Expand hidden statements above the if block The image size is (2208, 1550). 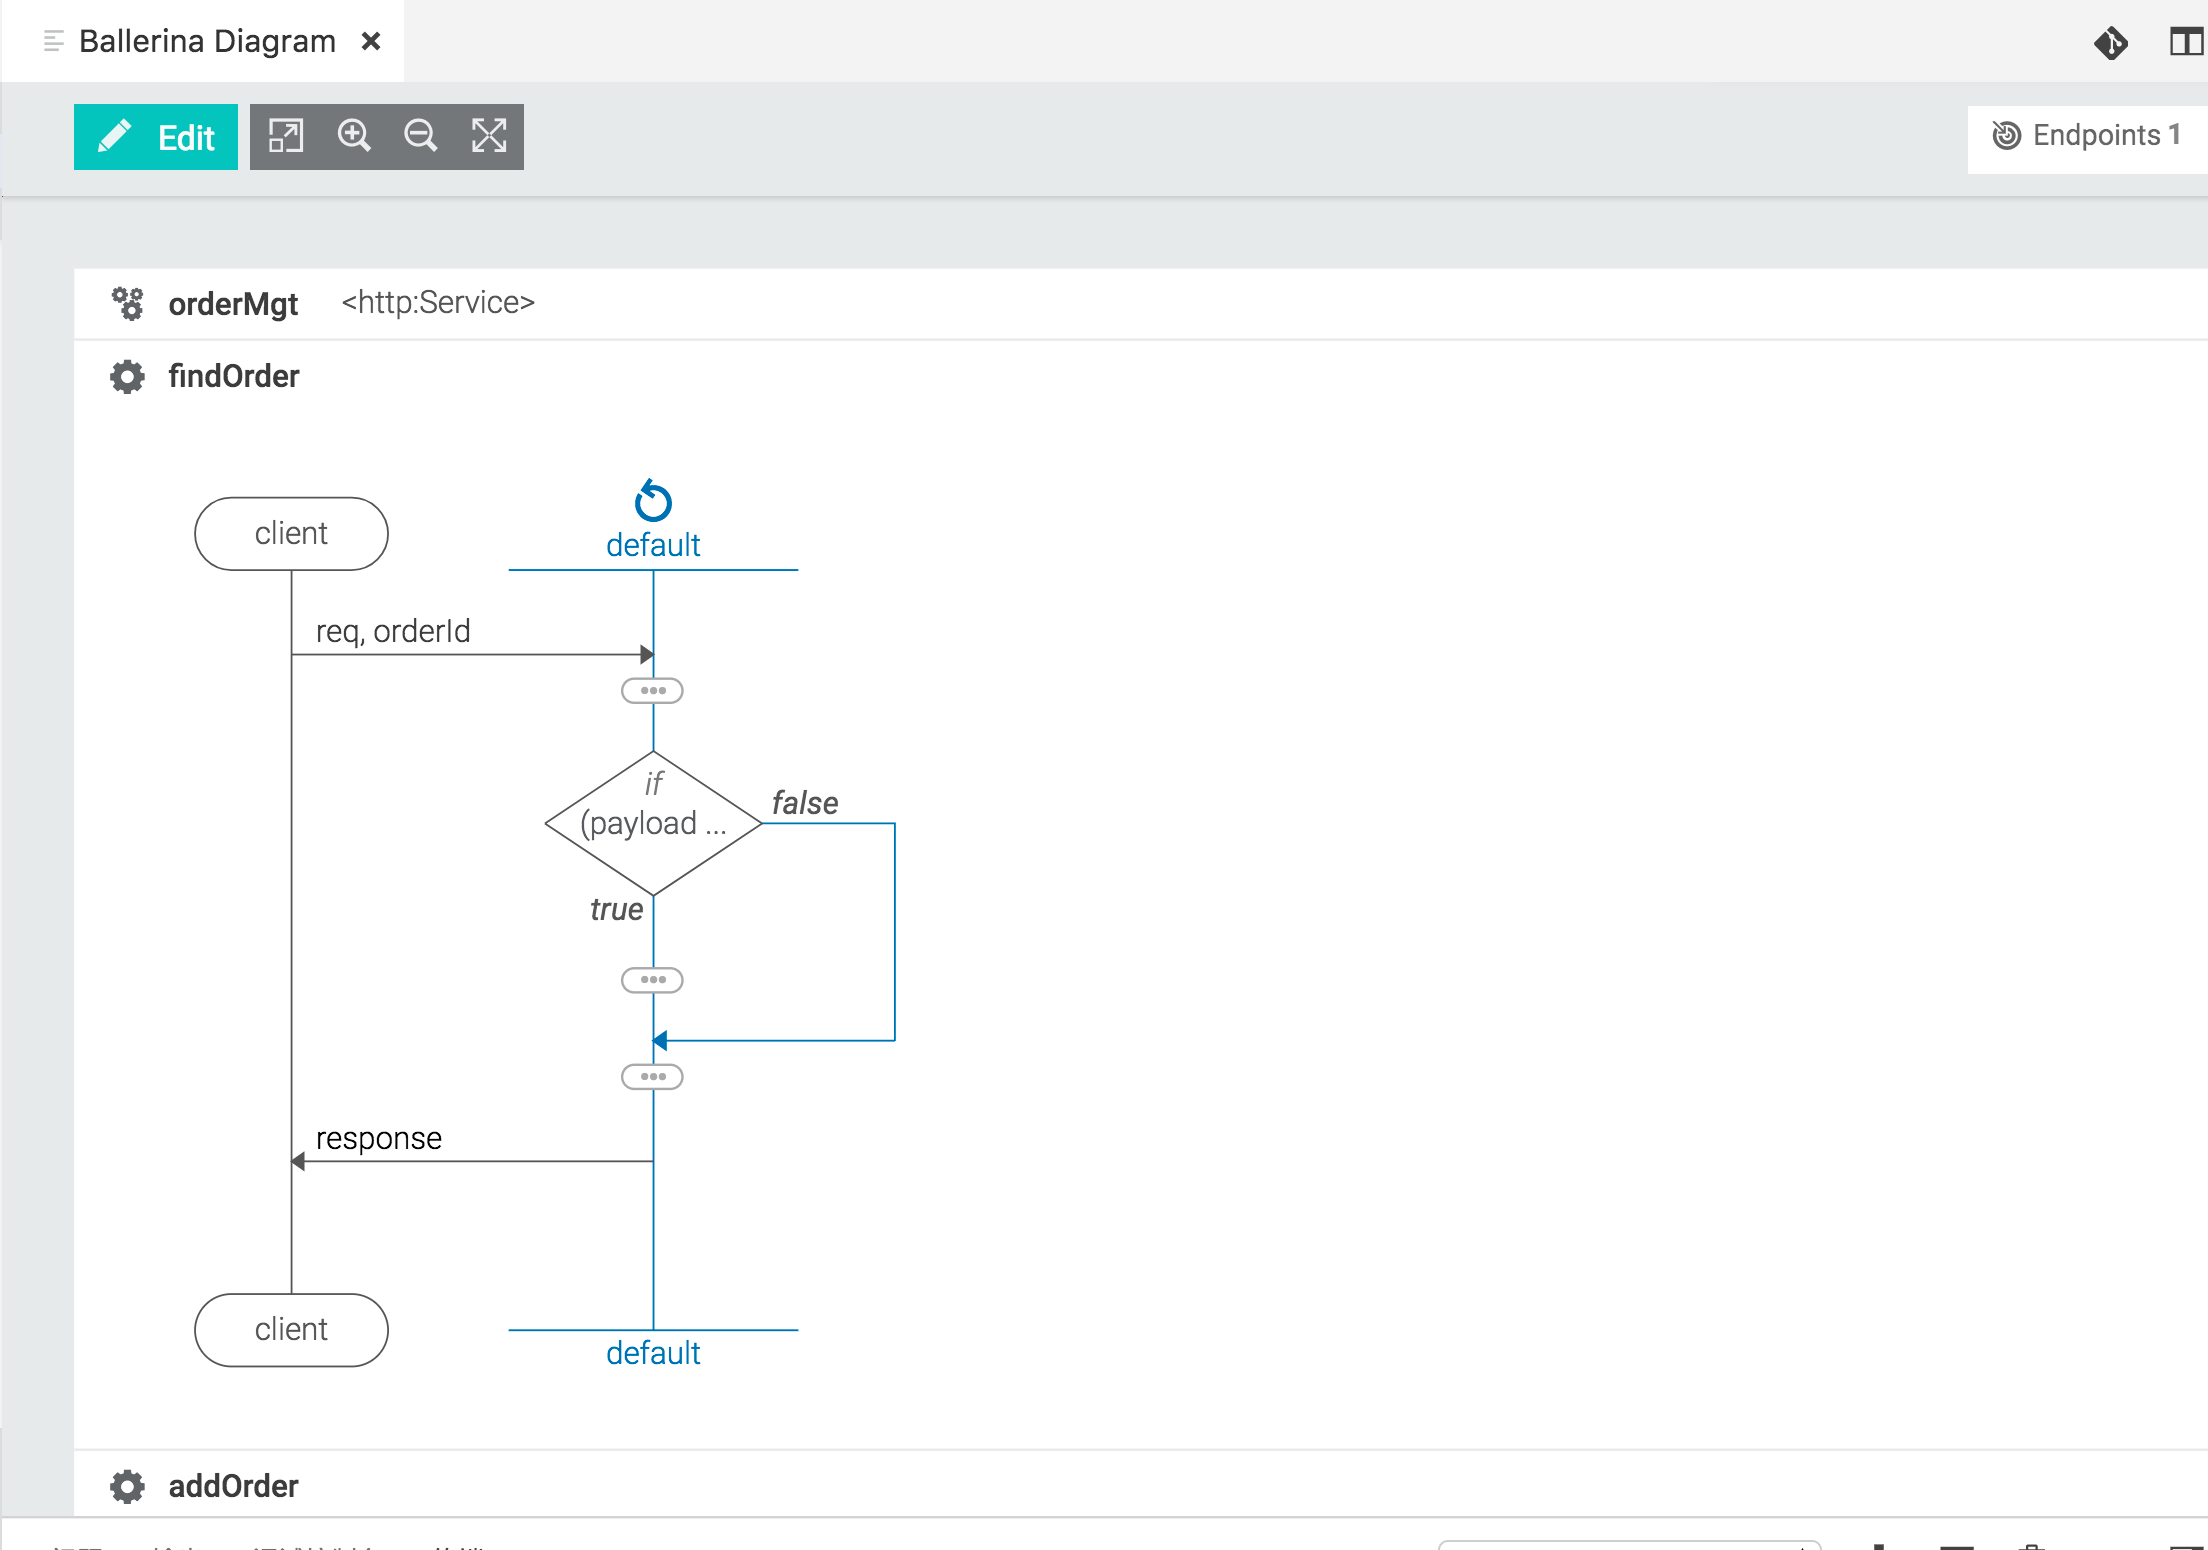pos(652,691)
